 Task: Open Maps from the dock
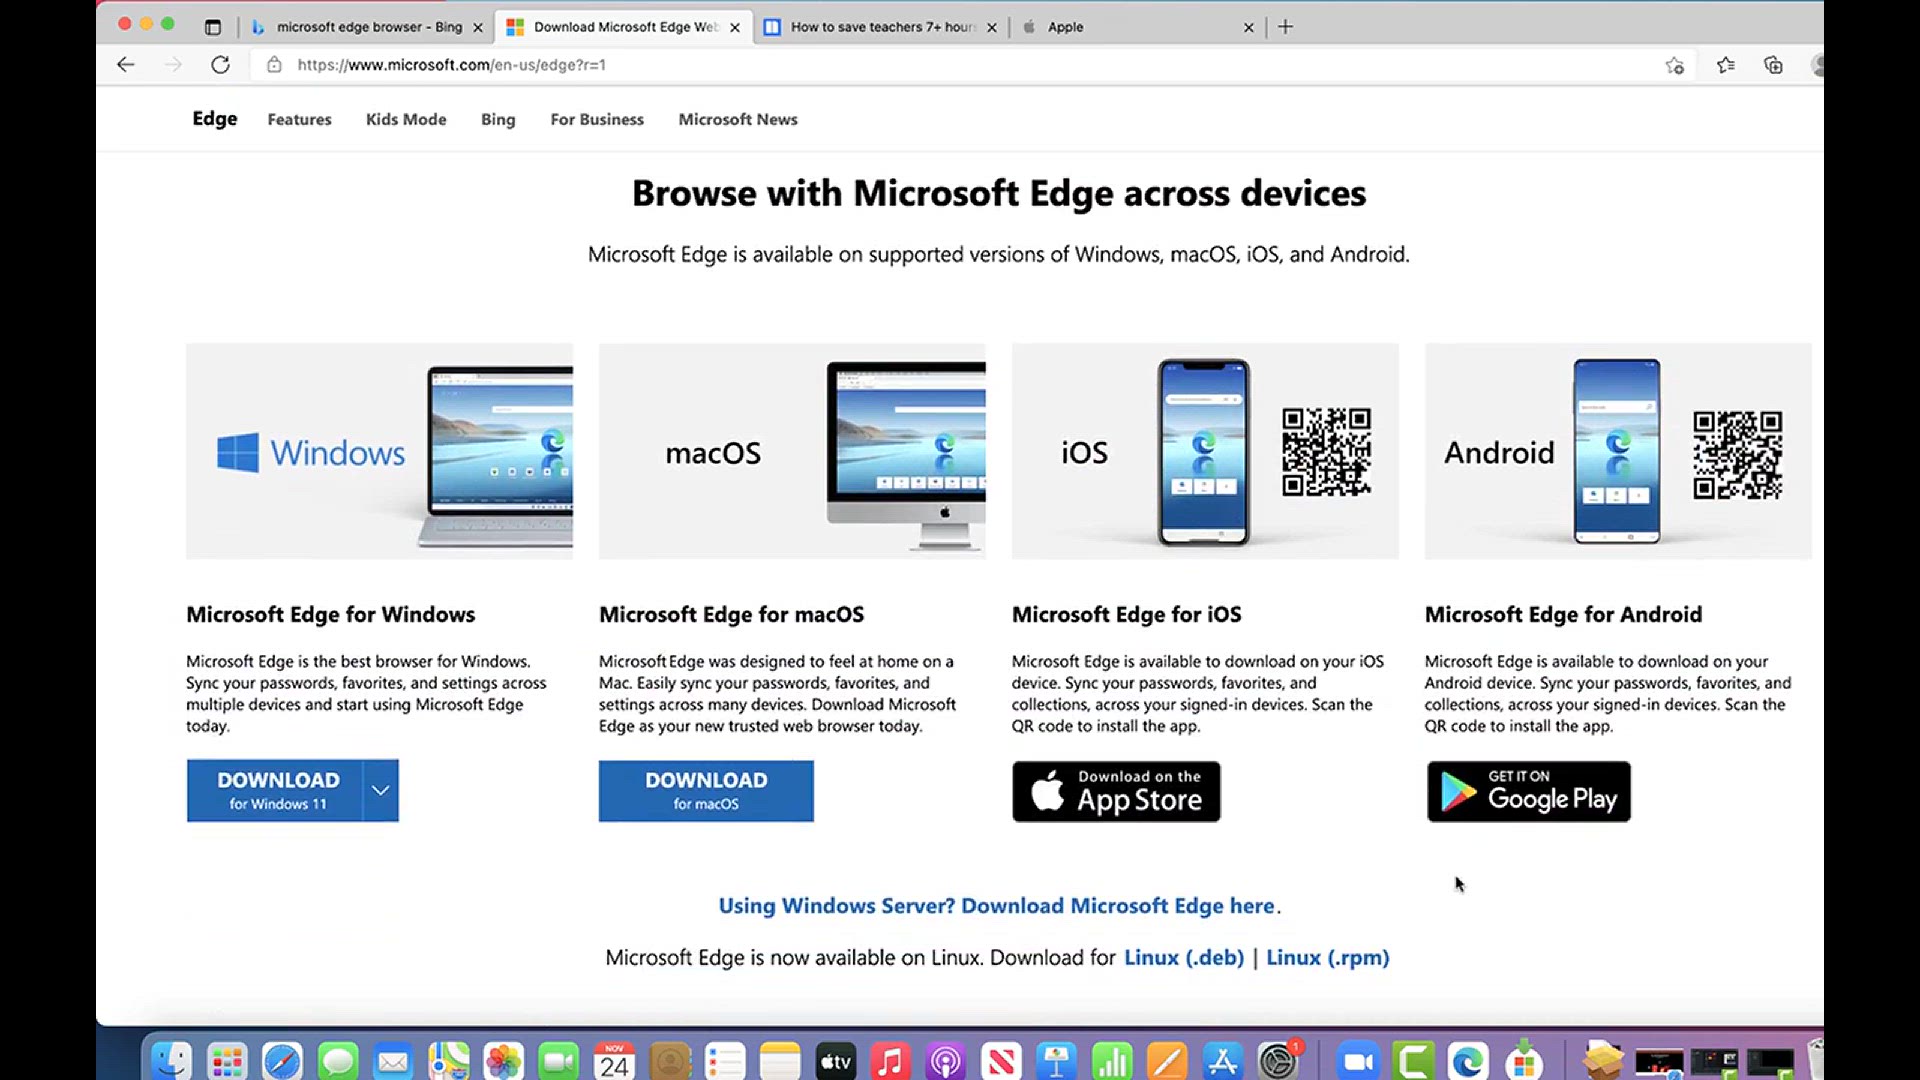coord(448,1061)
